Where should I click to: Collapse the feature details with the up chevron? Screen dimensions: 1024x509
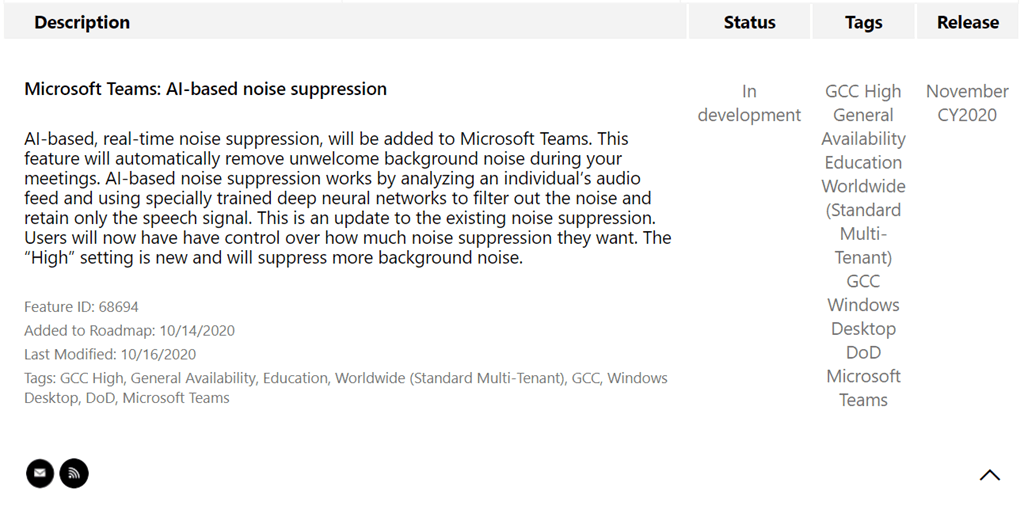[x=989, y=475]
